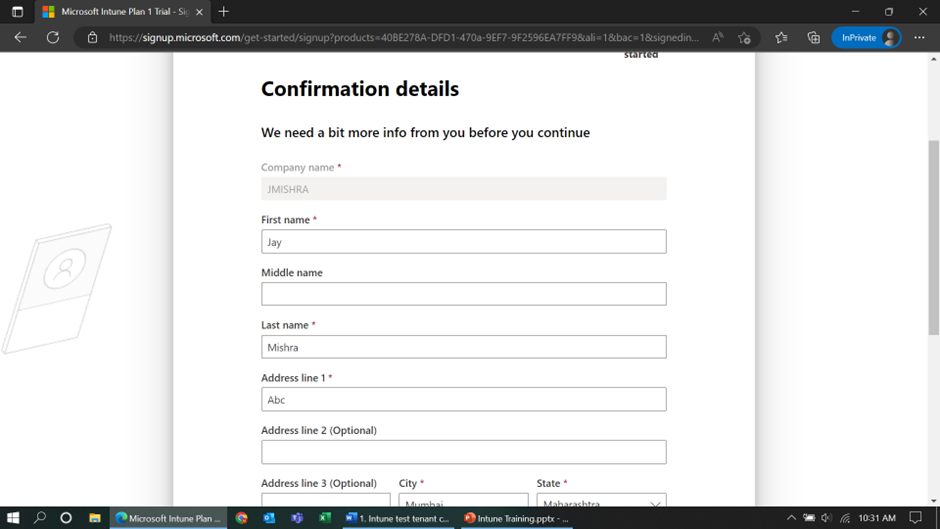The height and width of the screenshot is (529, 940).
Task: Select the Microsoft Intune Plan 1 Trial tab
Action: tap(124, 11)
